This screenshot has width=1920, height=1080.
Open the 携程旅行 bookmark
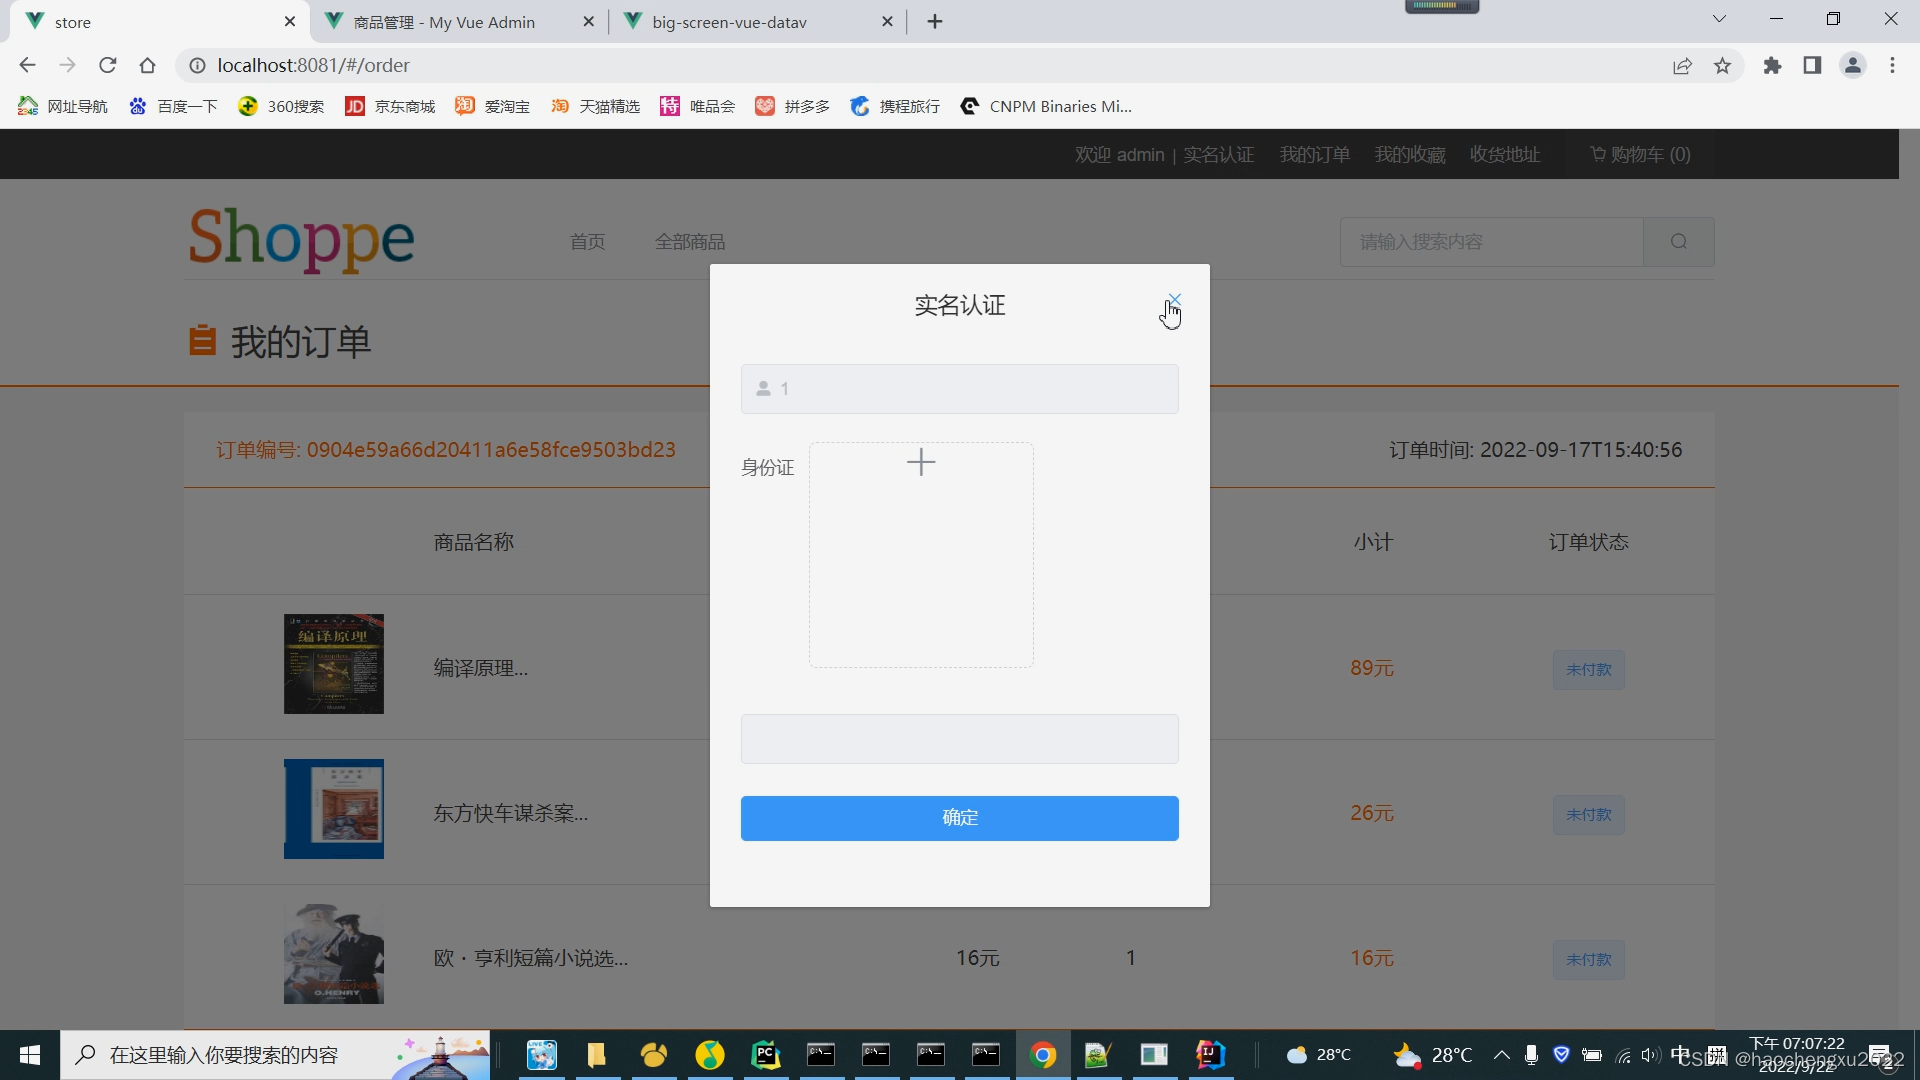pyautogui.click(x=895, y=106)
